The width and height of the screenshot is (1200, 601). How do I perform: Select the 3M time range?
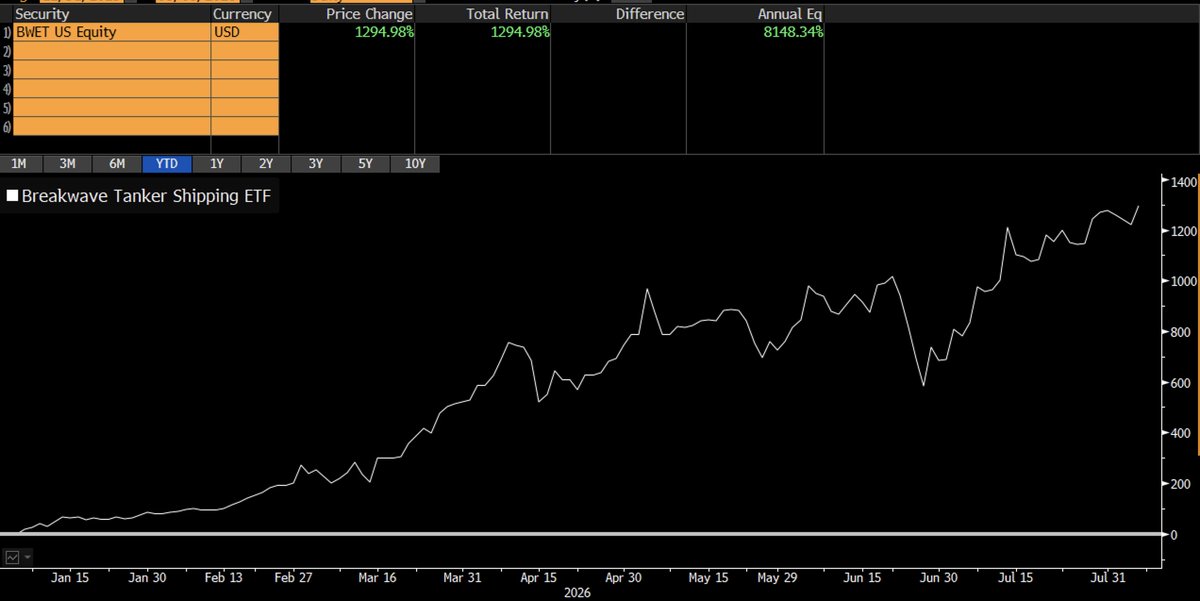(67, 164)
